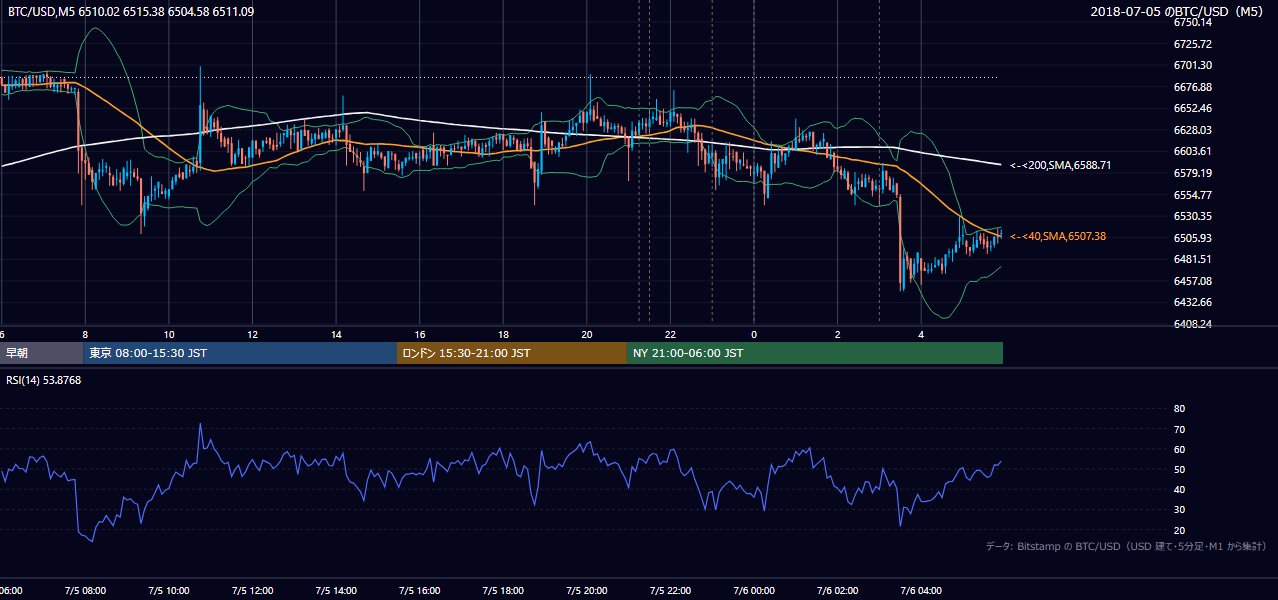Click hour label 0 under the price chart

tap(754, 334)
